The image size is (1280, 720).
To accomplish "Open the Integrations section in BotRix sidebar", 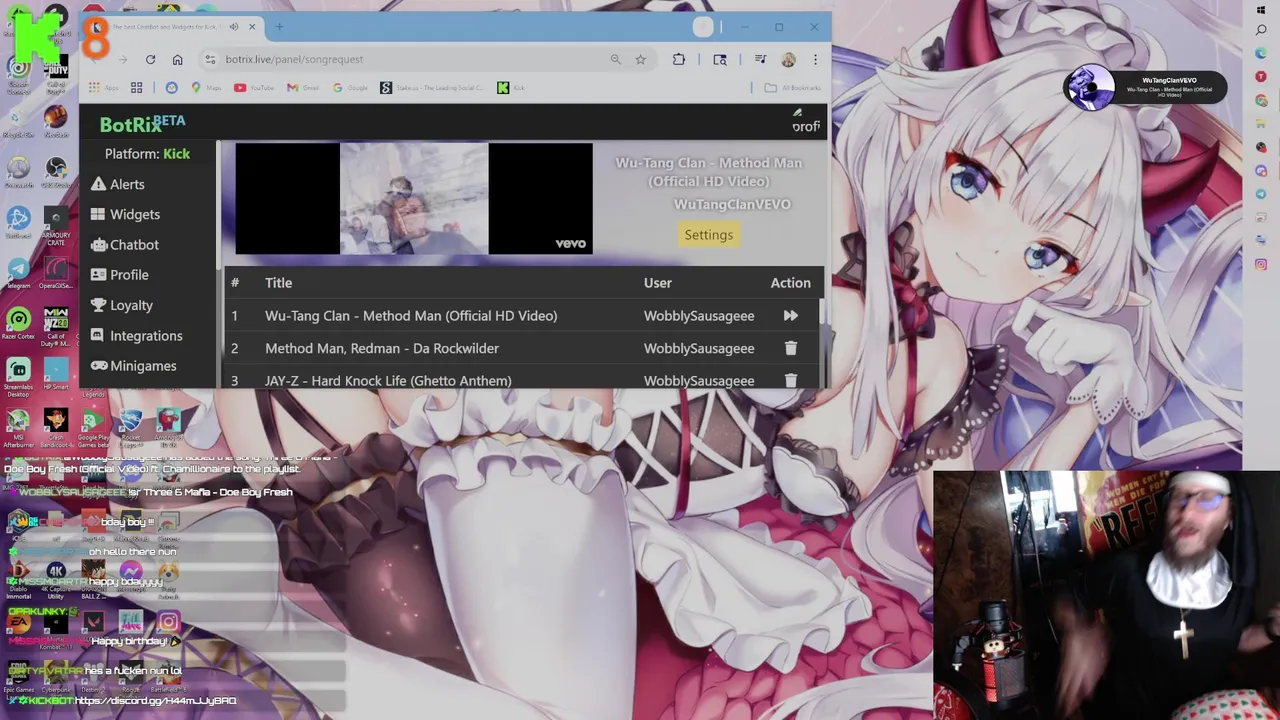I will (x=136, y=336).
